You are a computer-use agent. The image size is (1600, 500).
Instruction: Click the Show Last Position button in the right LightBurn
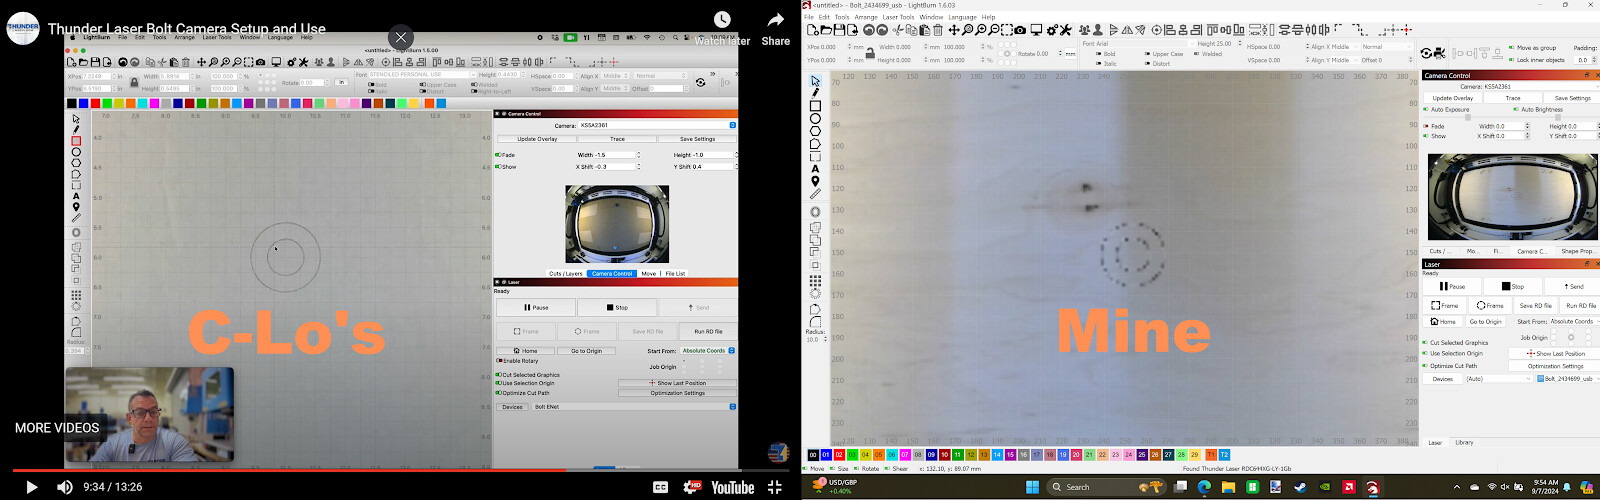[x=1554, y=353]
